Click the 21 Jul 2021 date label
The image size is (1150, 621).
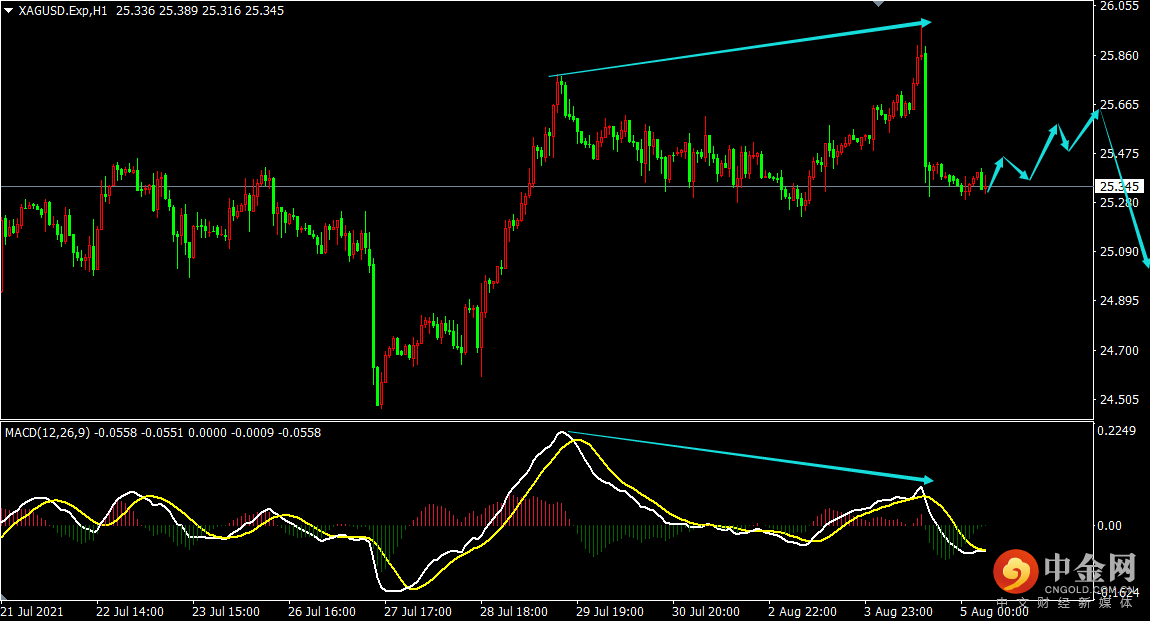[x=32, y=611]
